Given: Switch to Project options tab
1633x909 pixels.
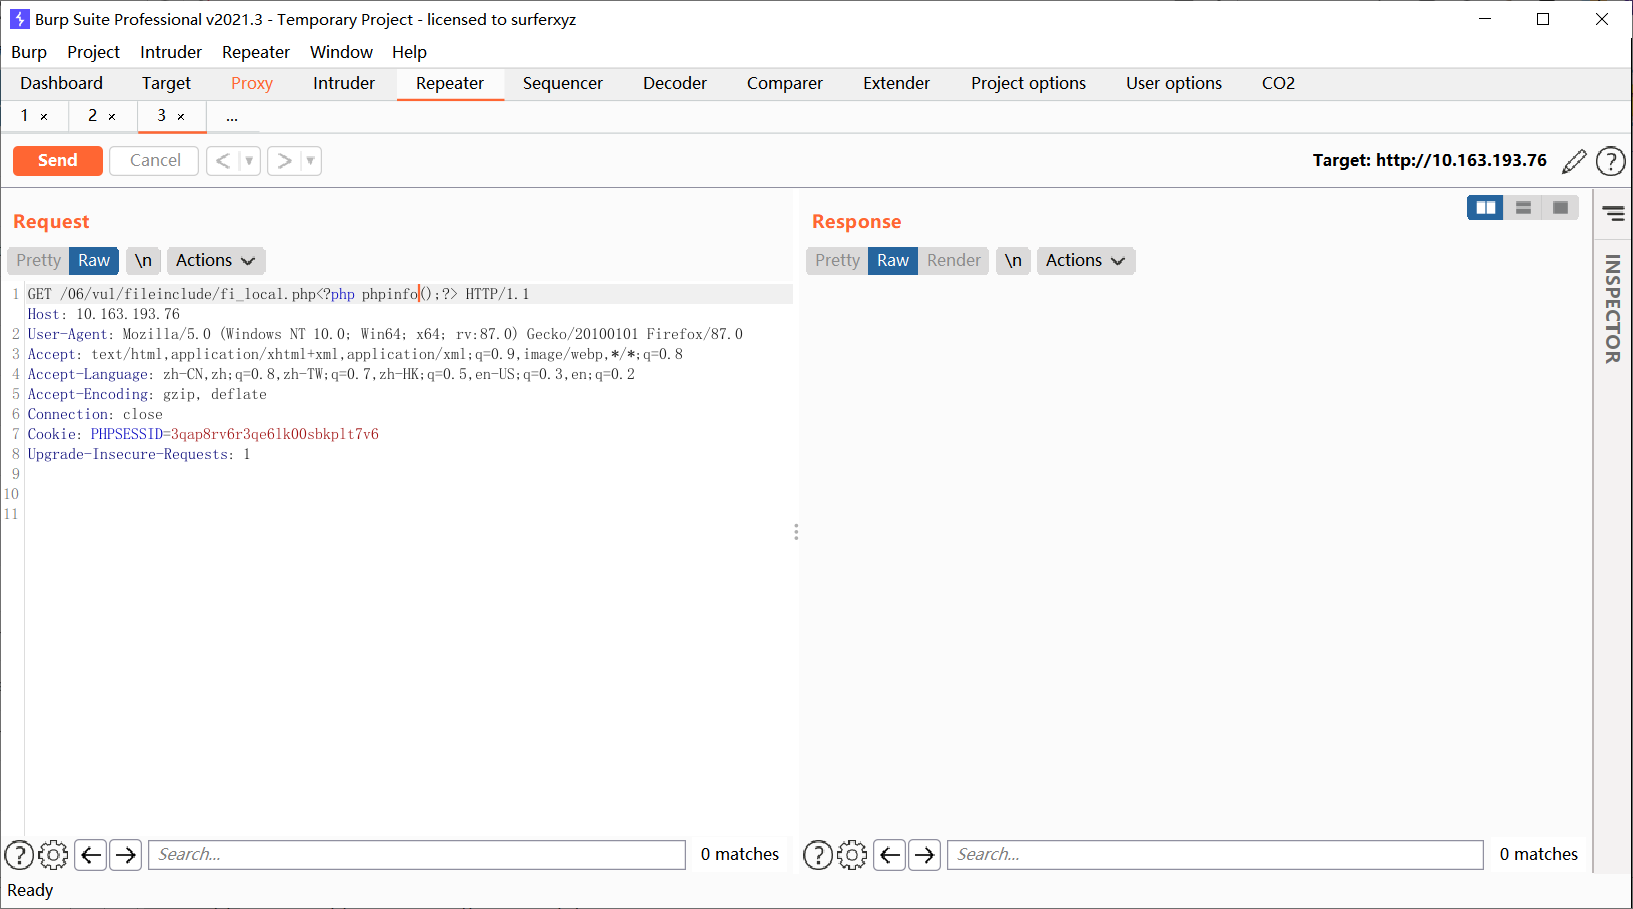Looking at the screenshot, I should 1028,84.
